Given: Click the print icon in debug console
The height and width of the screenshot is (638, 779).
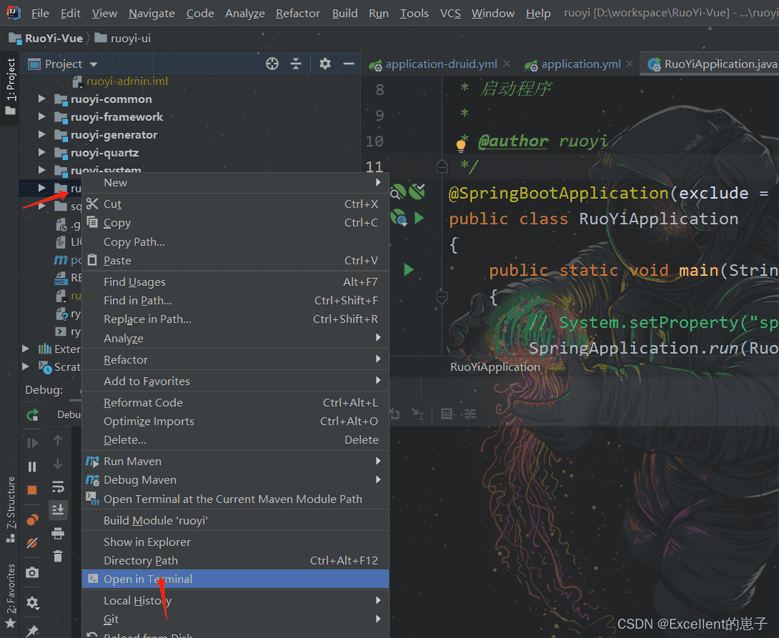Looking at the screenshot, I should 58,533.
